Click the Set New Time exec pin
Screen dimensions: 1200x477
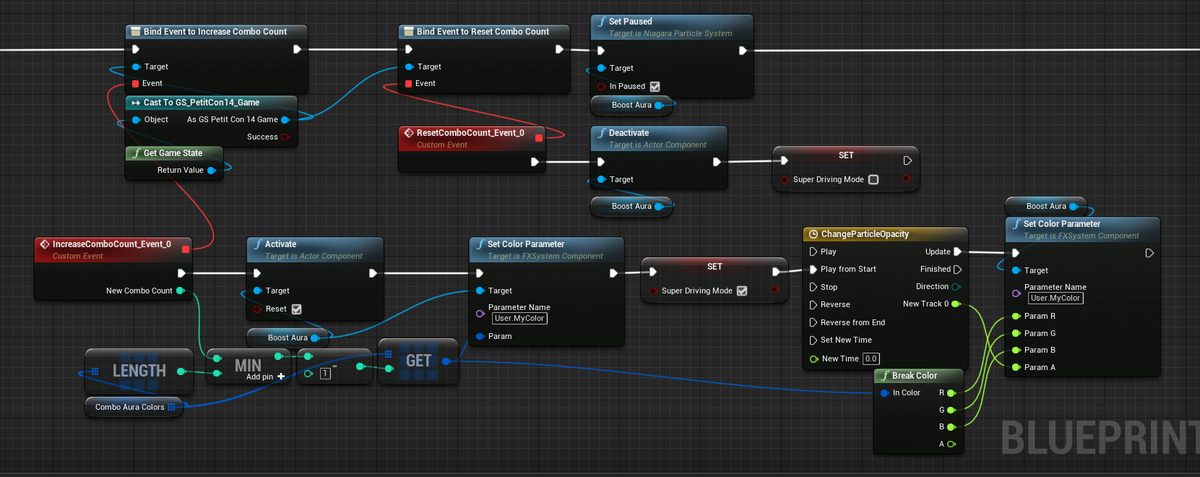tap(813, 339)
